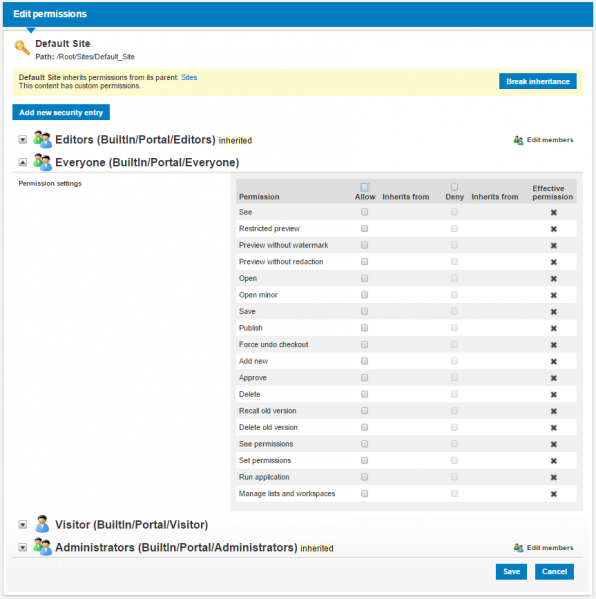Viewport: 596px width, 599px height.
Task: Click Add new security entry button
Action: pyautogui.click(x=61, y=112)
